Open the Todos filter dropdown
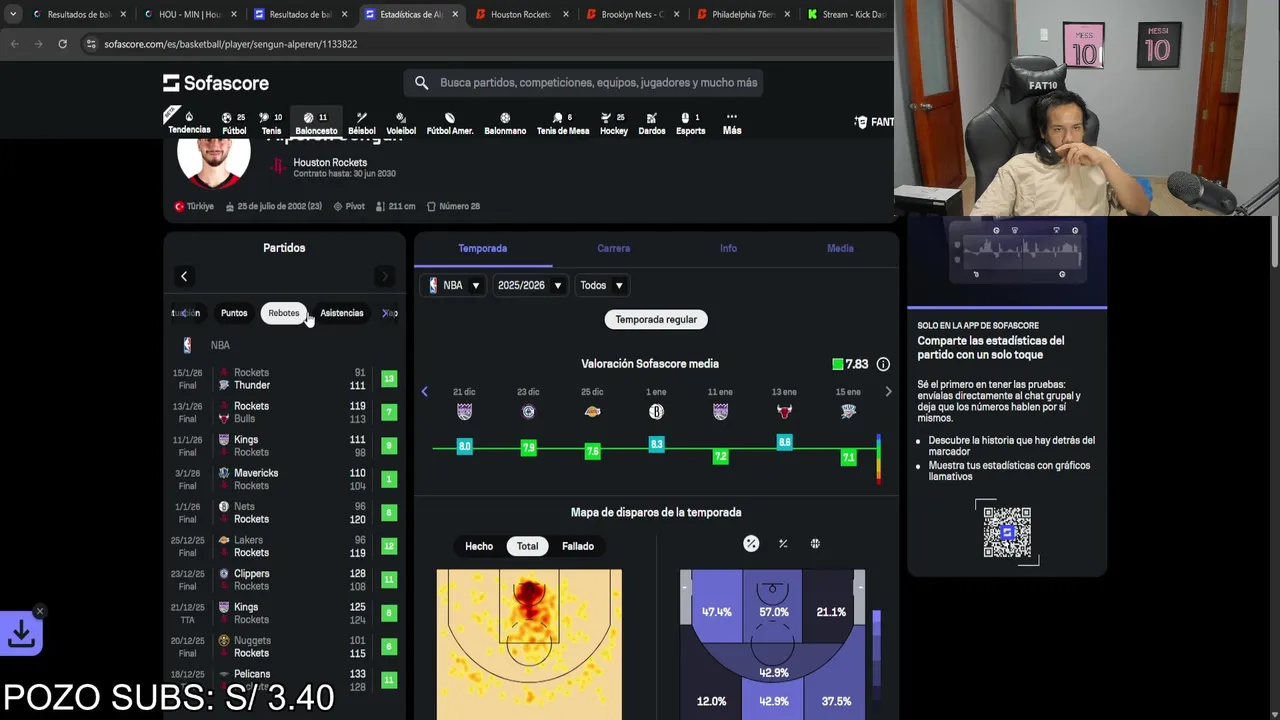This screenshot has width=1280, height=720. [601, 285]
